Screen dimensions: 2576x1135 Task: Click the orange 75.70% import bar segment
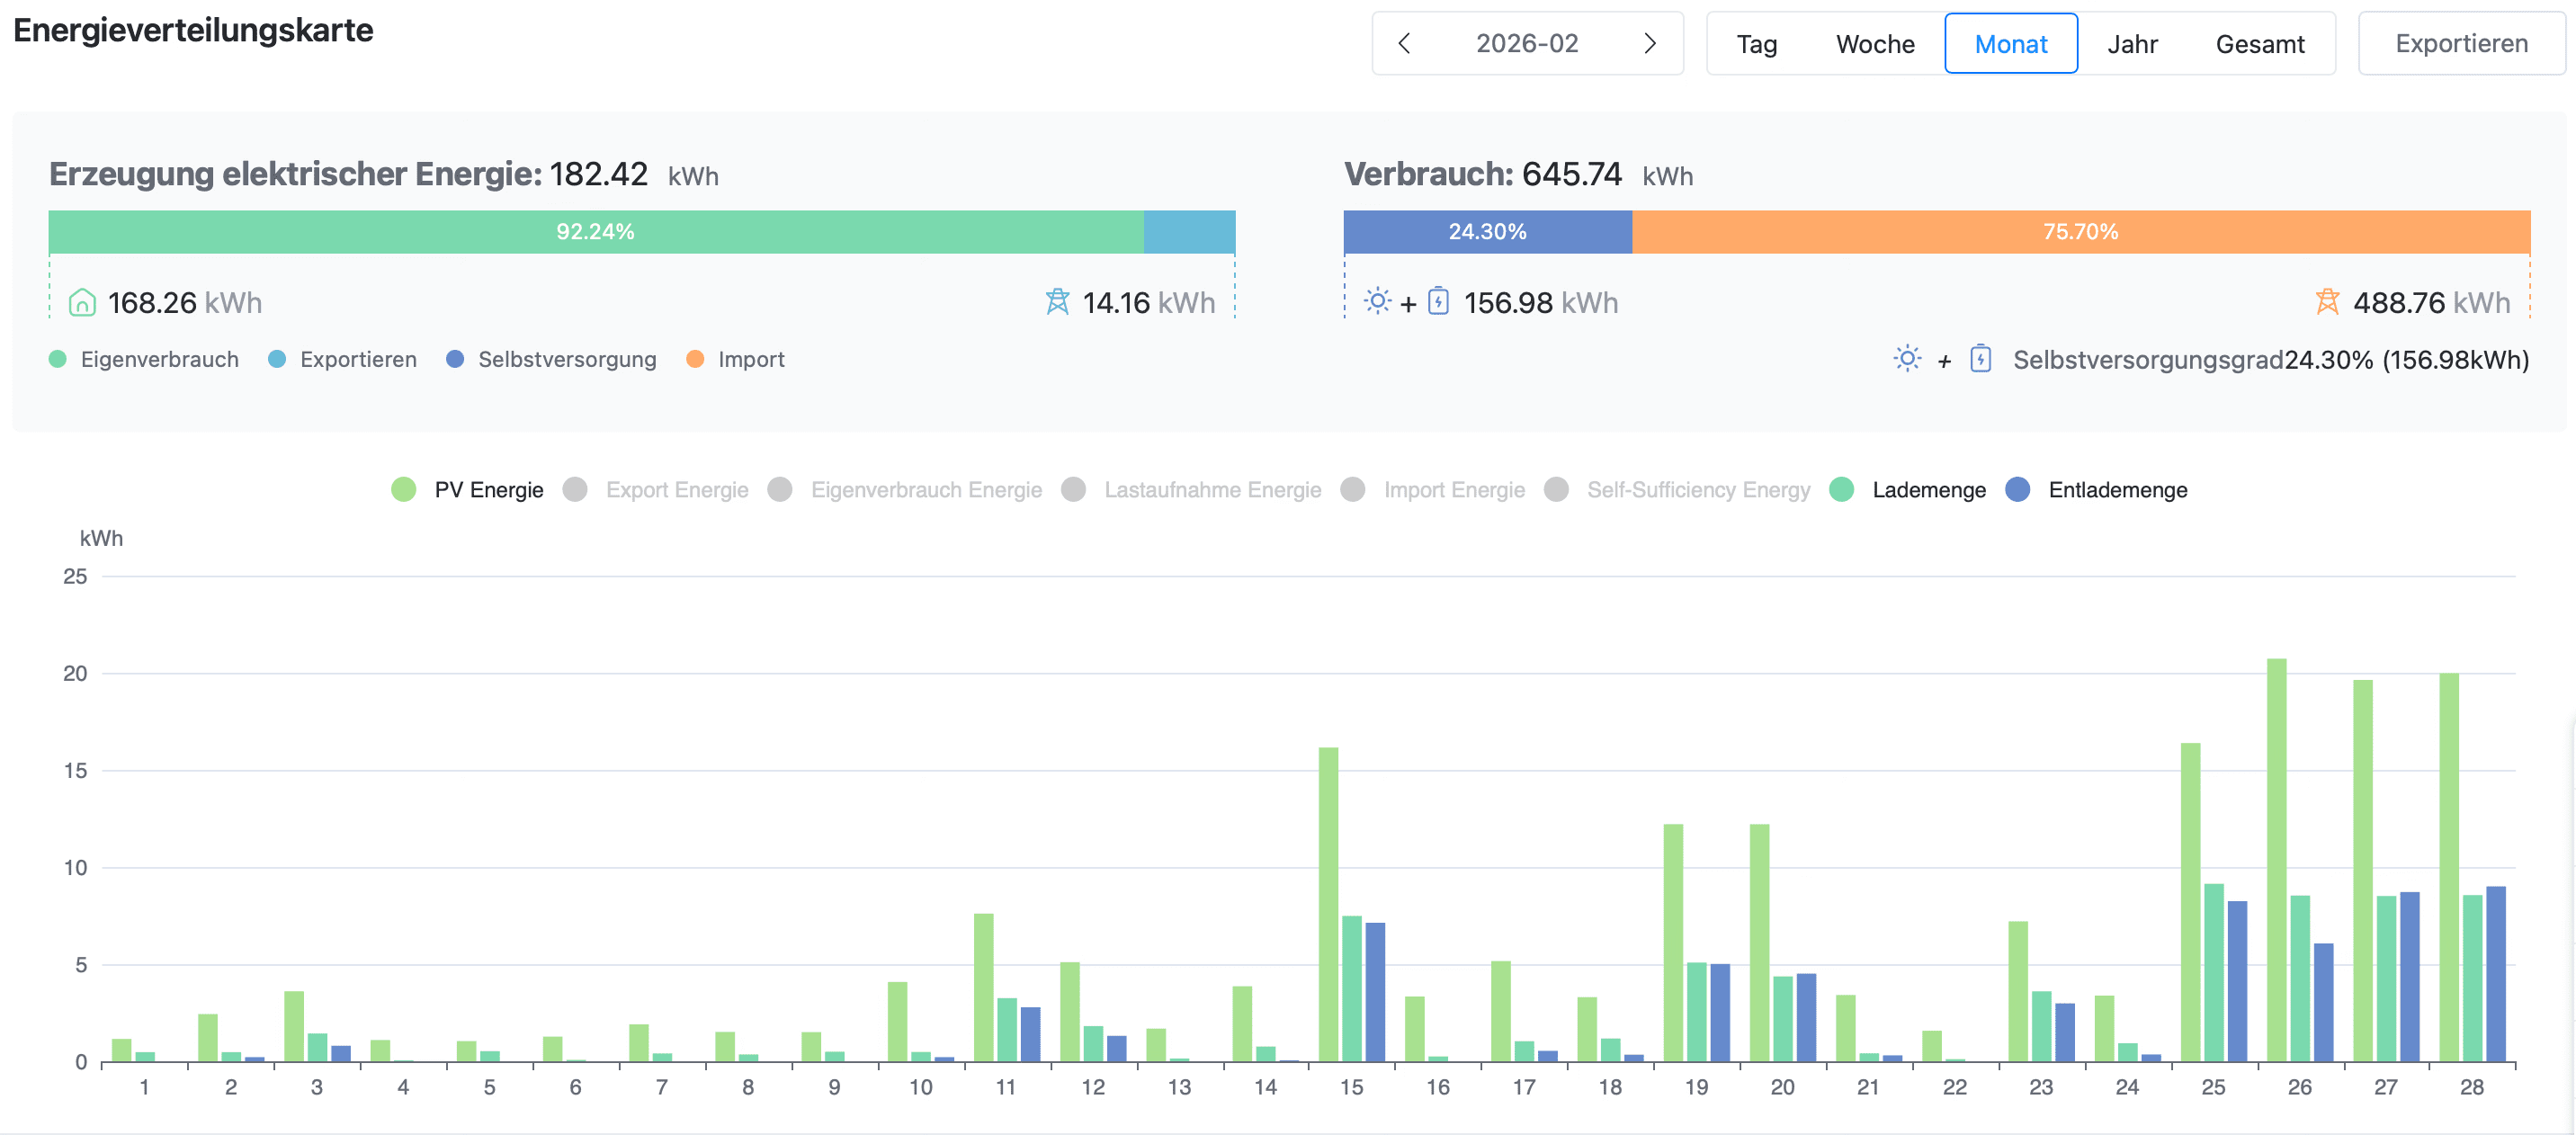(2080, 232)
